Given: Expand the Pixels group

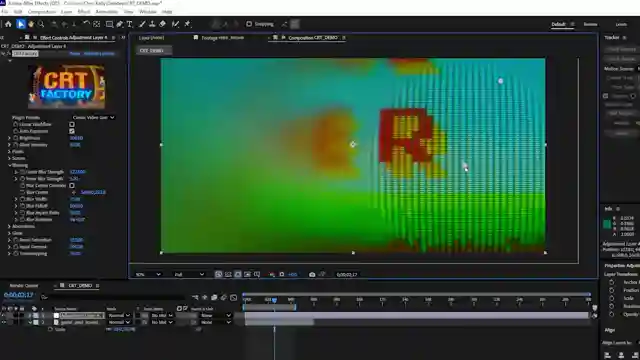Looking at the screenshot, I should click(9, 151).
